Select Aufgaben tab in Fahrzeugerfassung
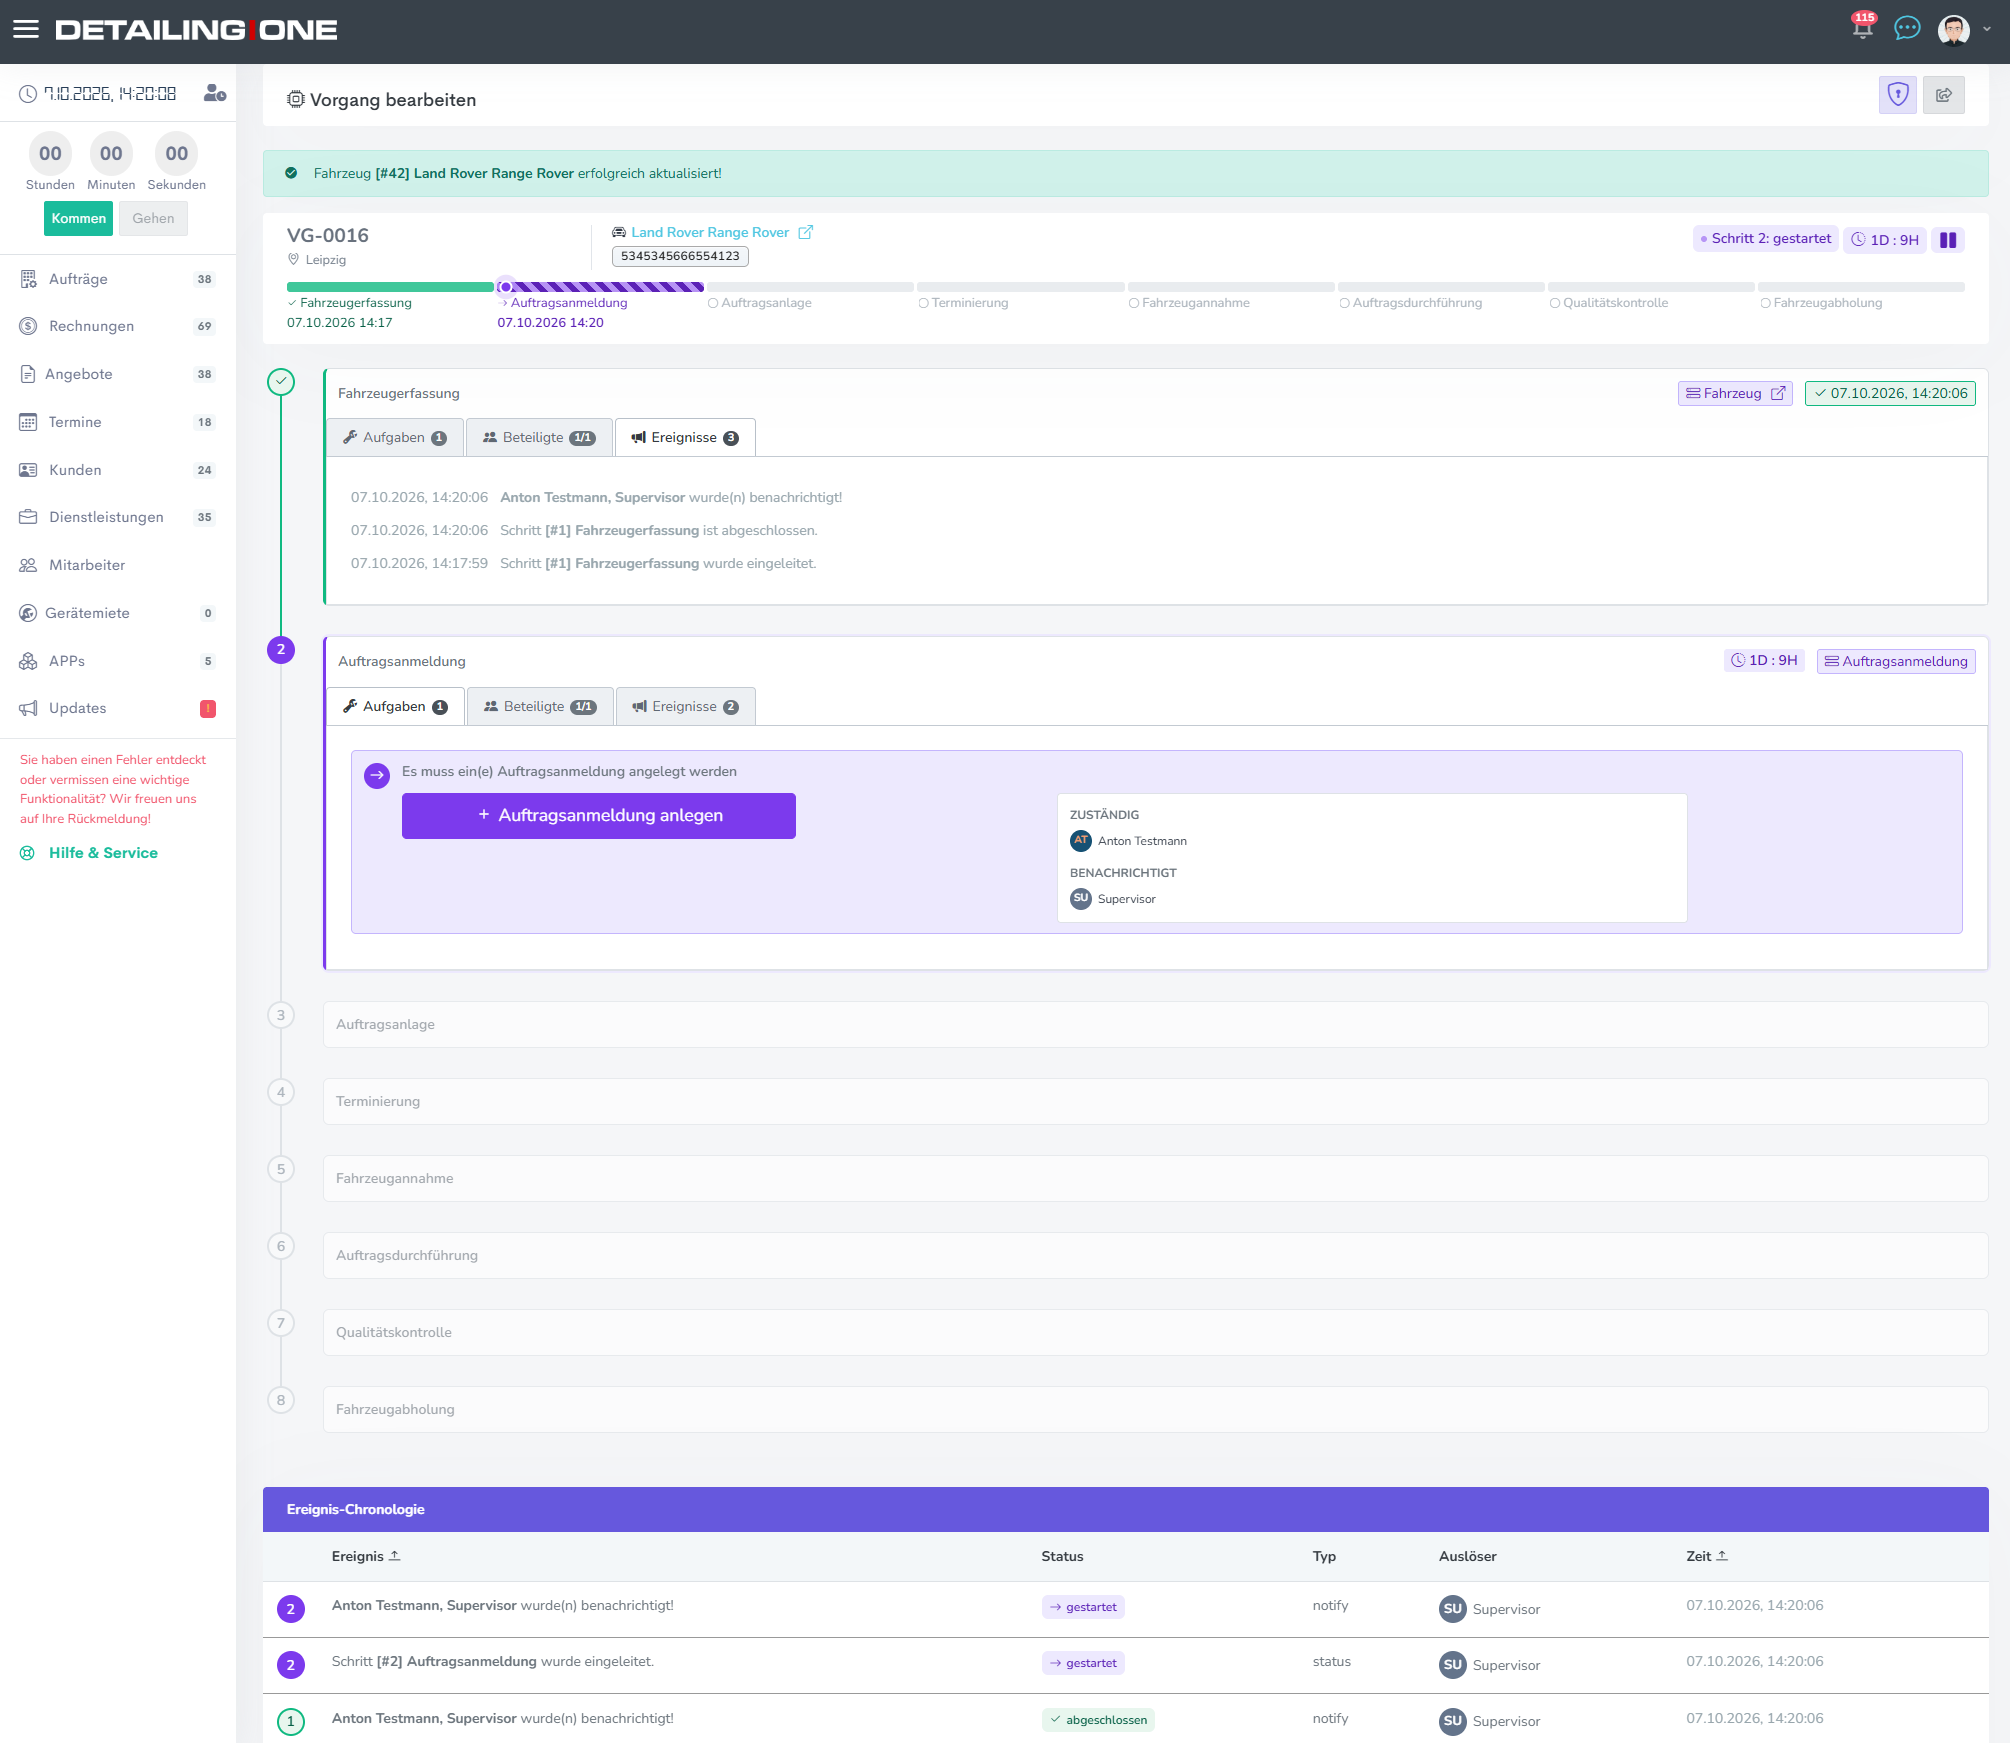Image resolution: width=2010 pixels, height=1743 pixels. point(395,438)
